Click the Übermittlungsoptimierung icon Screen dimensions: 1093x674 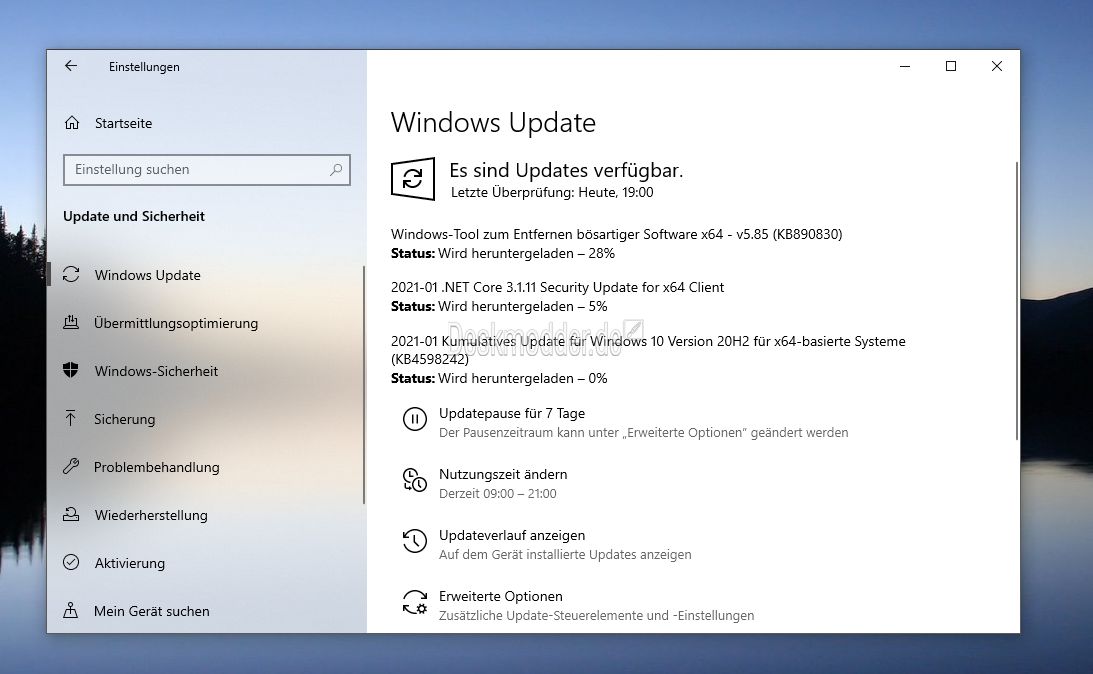71,323
